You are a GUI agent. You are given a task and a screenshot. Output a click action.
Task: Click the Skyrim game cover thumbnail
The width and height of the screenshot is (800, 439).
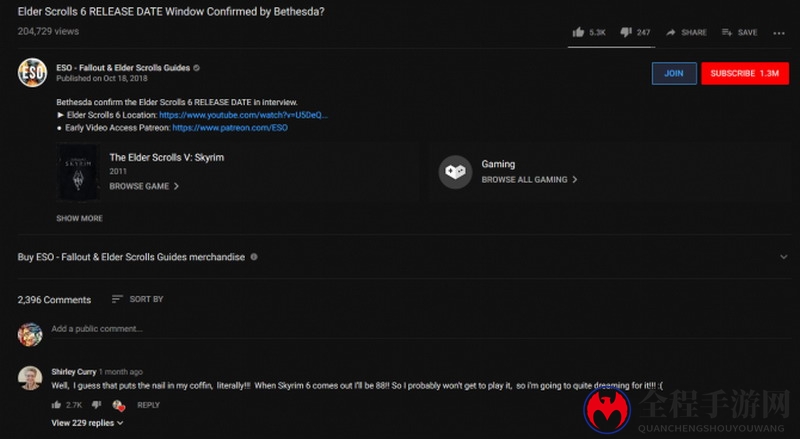click(x=78, y=173)
